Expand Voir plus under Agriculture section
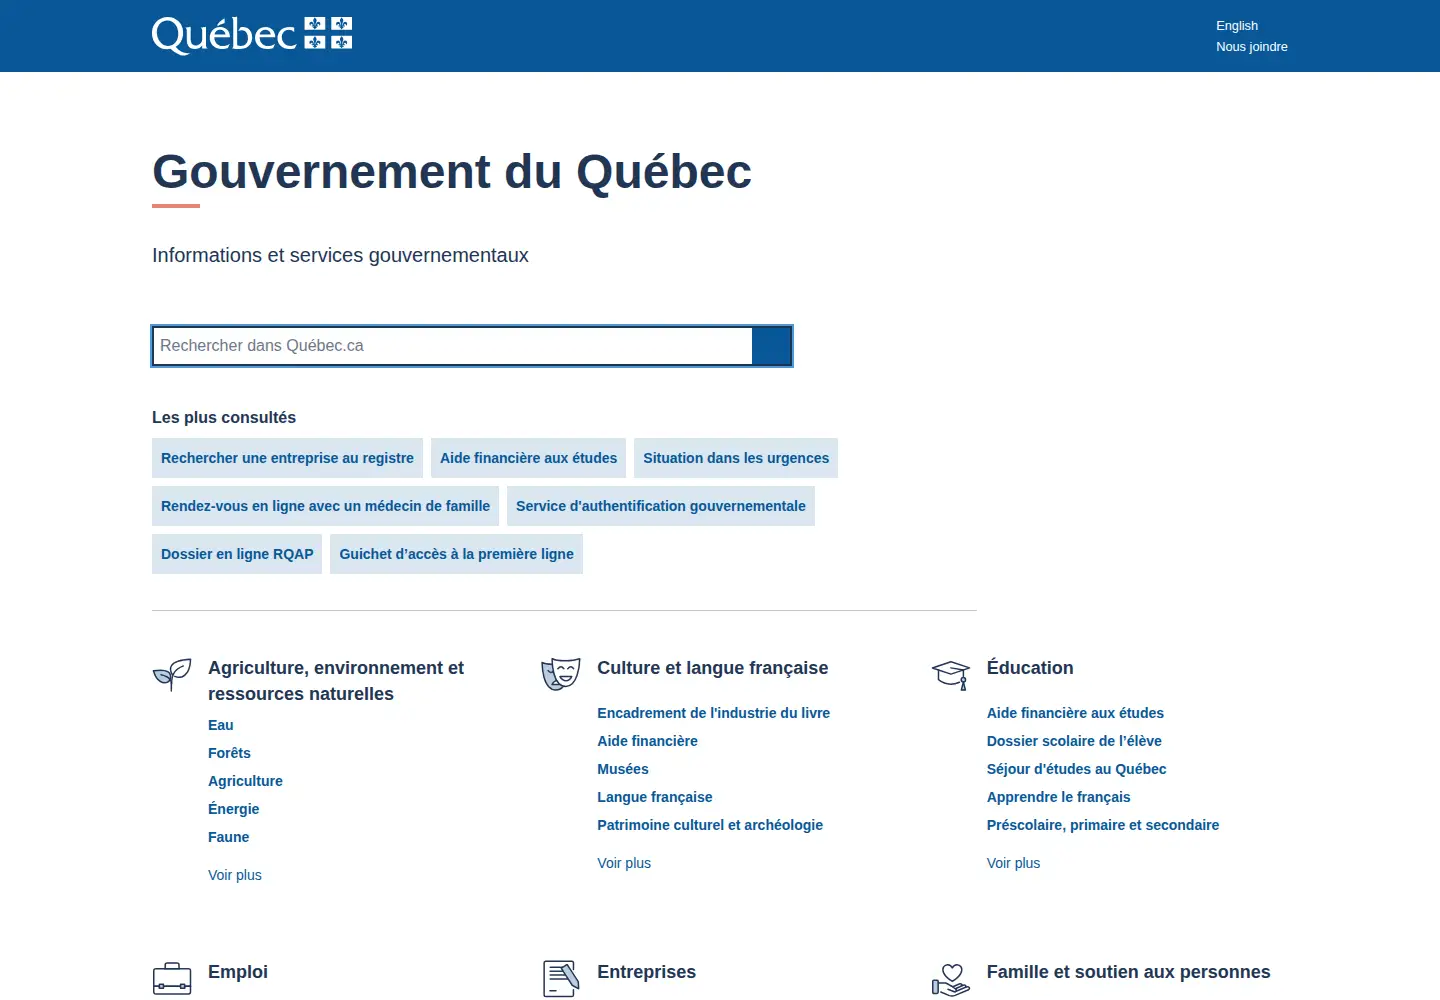Viewport: 1440px width, 1000px height. pyautogui.click(x=235, y=875)
